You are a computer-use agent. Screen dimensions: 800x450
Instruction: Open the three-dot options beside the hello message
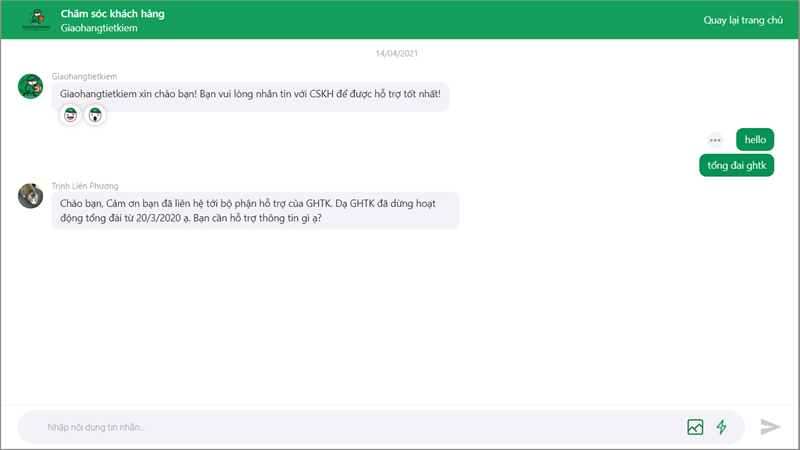(715, 140)
